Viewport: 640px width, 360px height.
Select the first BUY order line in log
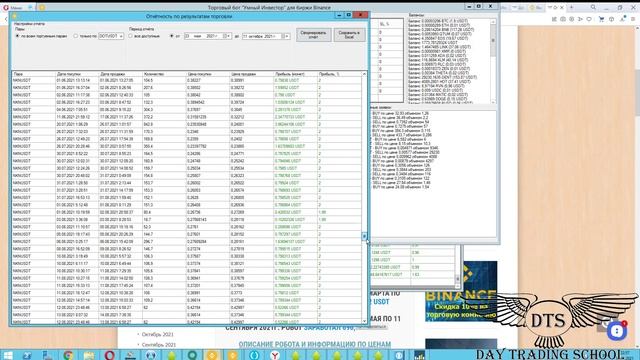[x=400, y=113]
